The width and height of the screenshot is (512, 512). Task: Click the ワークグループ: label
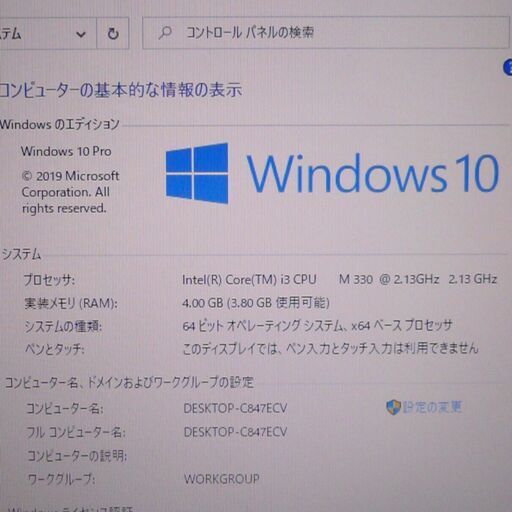click(62, 480)
